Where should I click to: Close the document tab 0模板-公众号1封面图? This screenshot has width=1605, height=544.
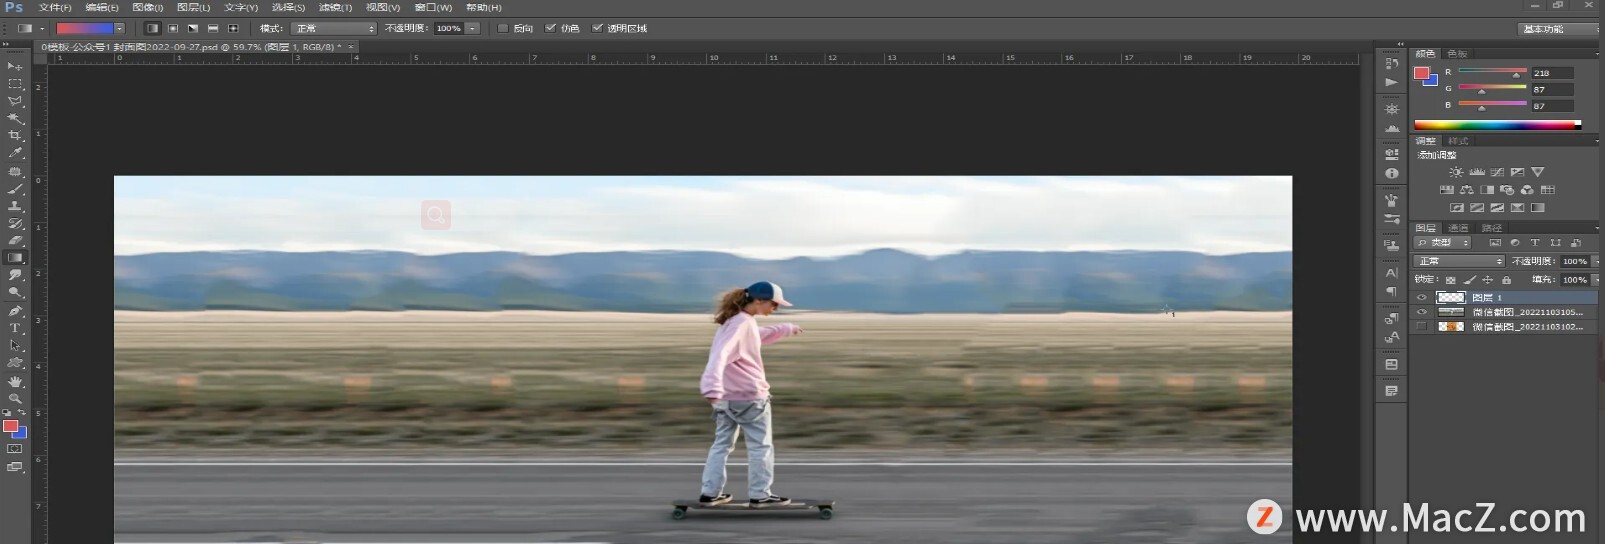(x=350, y=46)
